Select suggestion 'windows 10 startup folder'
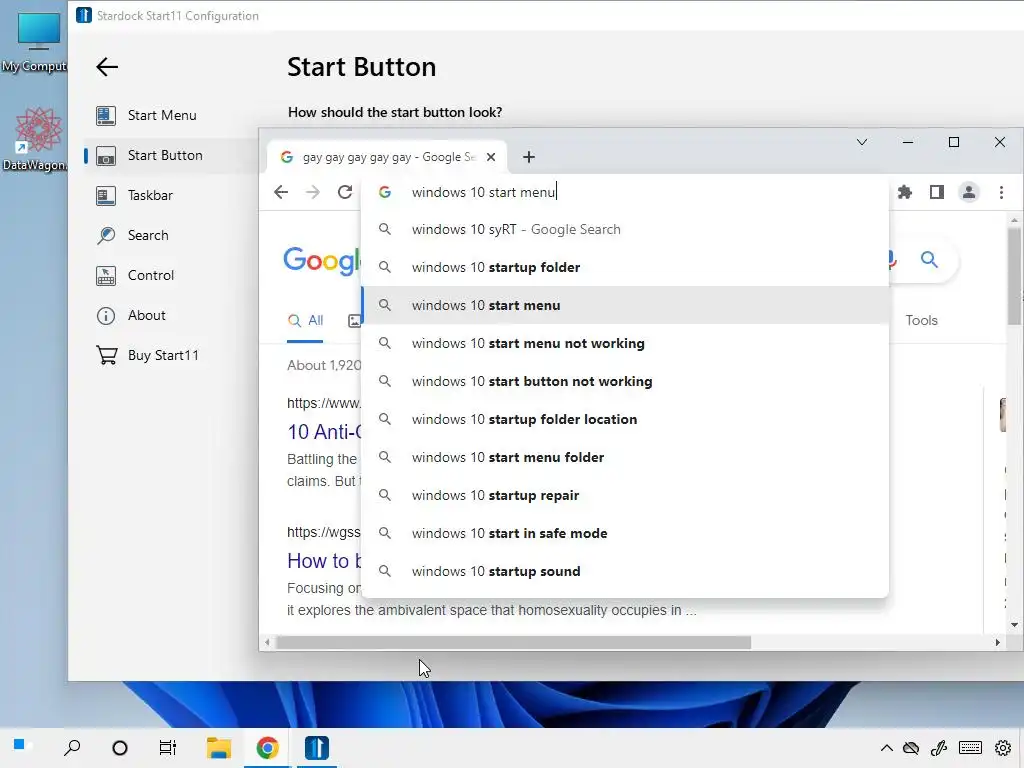The width and height of the screenshot is (1024, 768). point(625,267)
